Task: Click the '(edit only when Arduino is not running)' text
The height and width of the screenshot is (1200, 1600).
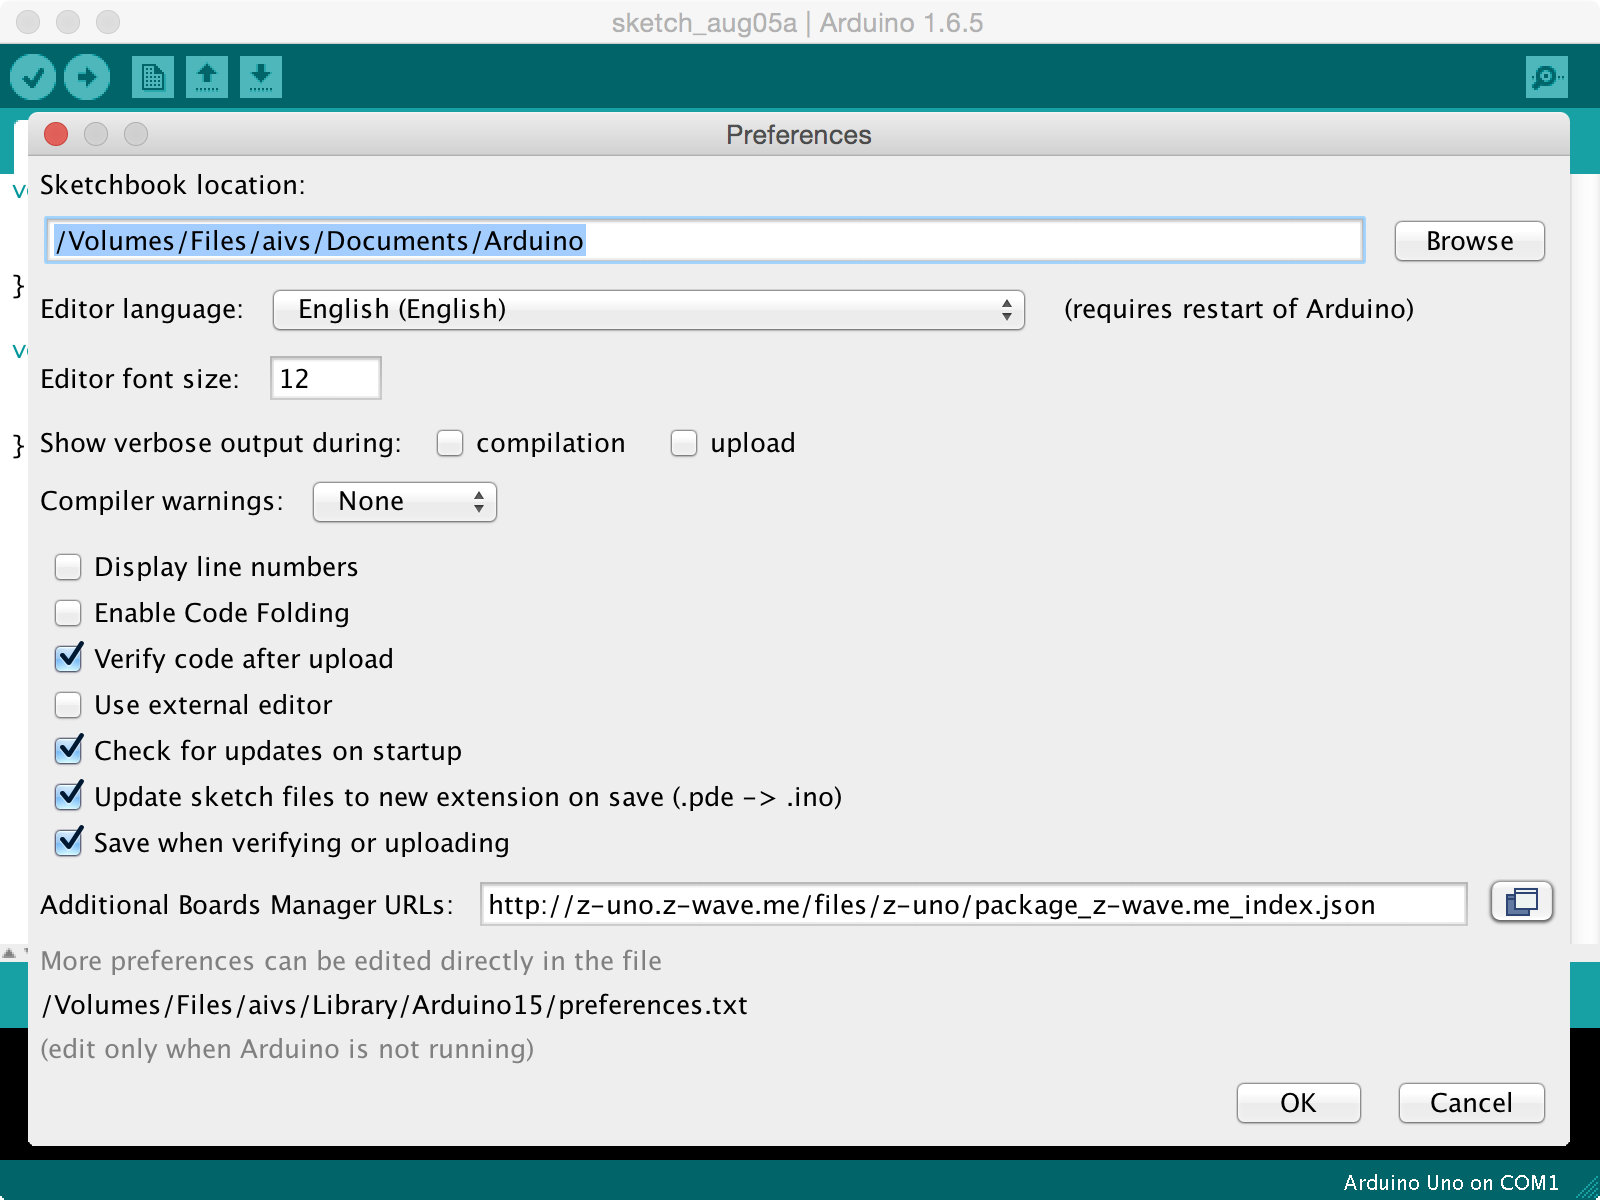Action: [287, 1049]
